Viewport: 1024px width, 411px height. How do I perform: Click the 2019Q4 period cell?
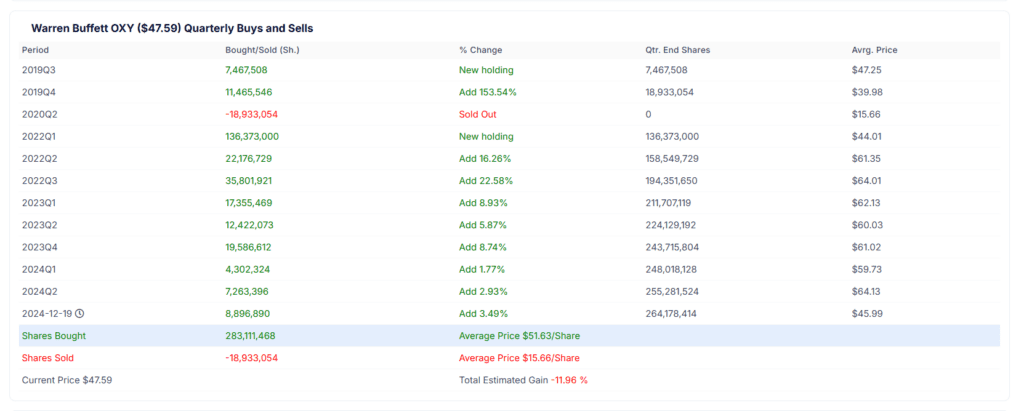tap(40, 92)
